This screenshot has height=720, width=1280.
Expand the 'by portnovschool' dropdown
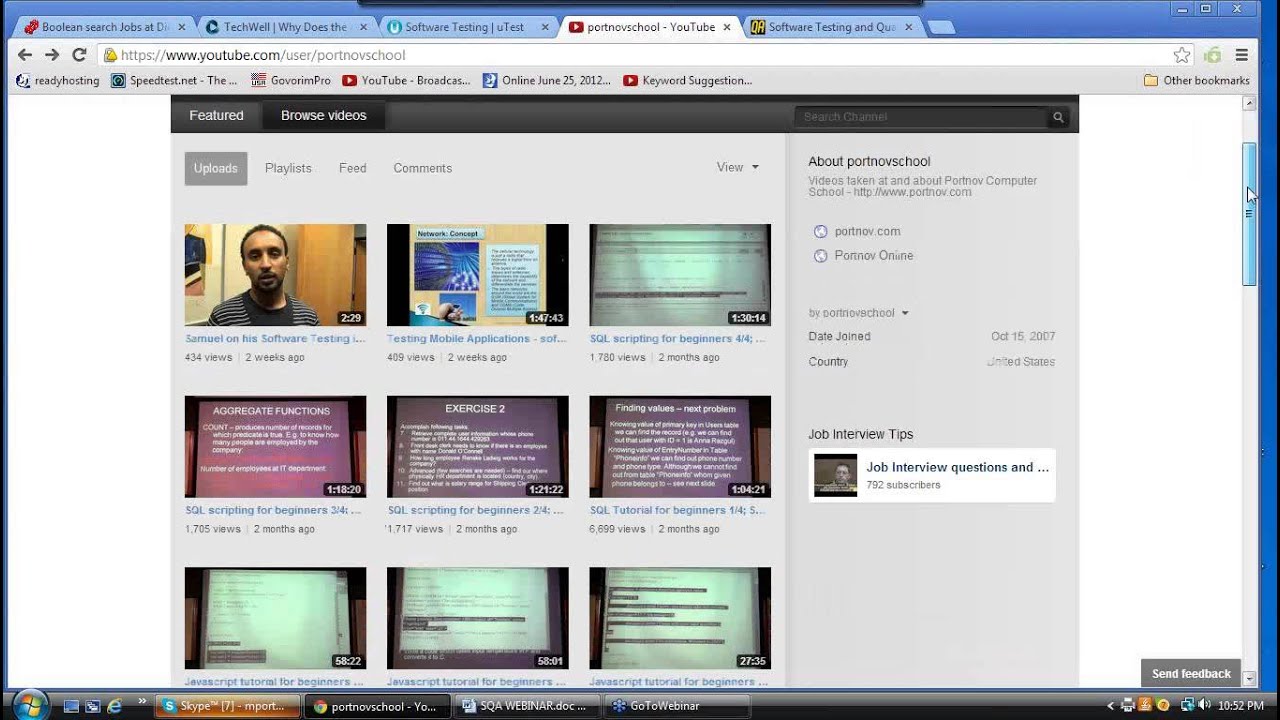click(858, 313)
